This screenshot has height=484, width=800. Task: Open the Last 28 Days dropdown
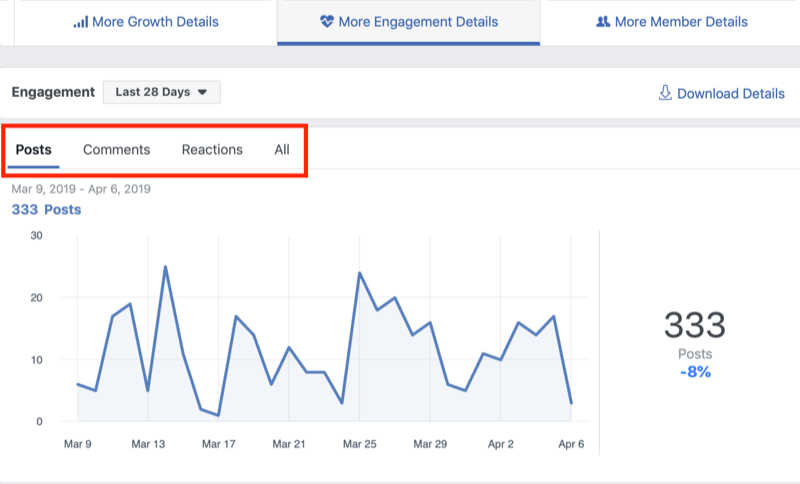coord(161,93)
